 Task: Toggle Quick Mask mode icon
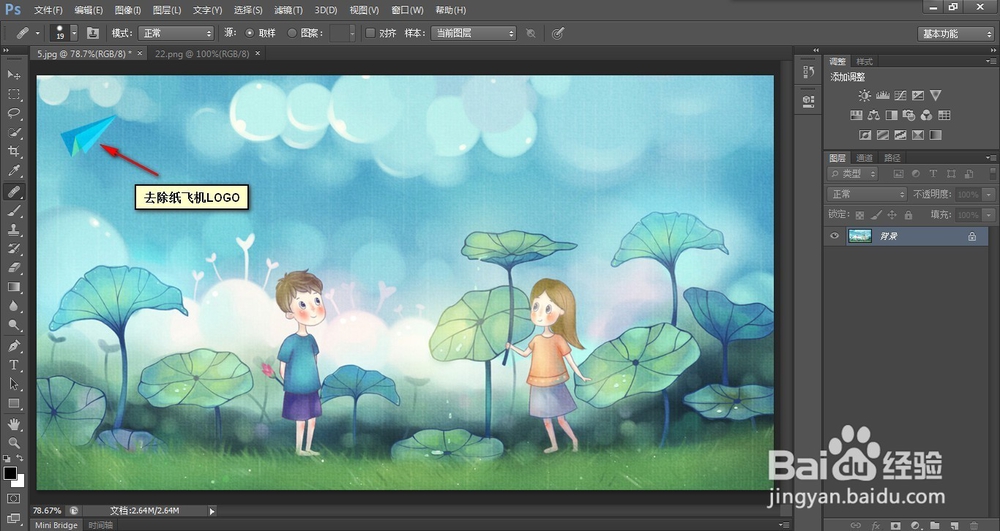point(13,498)
